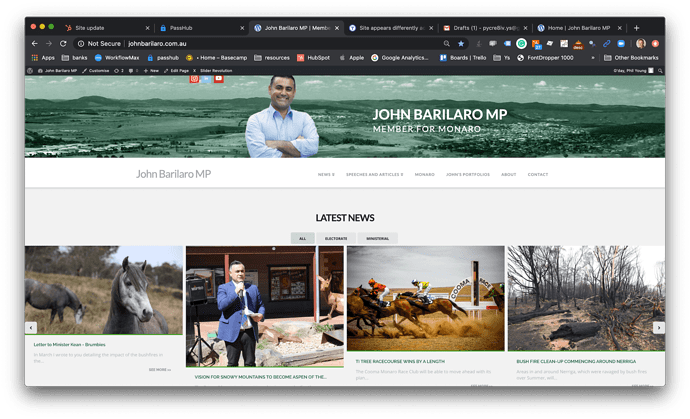Open the G'day, Phil Young account menu
Screen dimensions: 690x419
(633, 70)
